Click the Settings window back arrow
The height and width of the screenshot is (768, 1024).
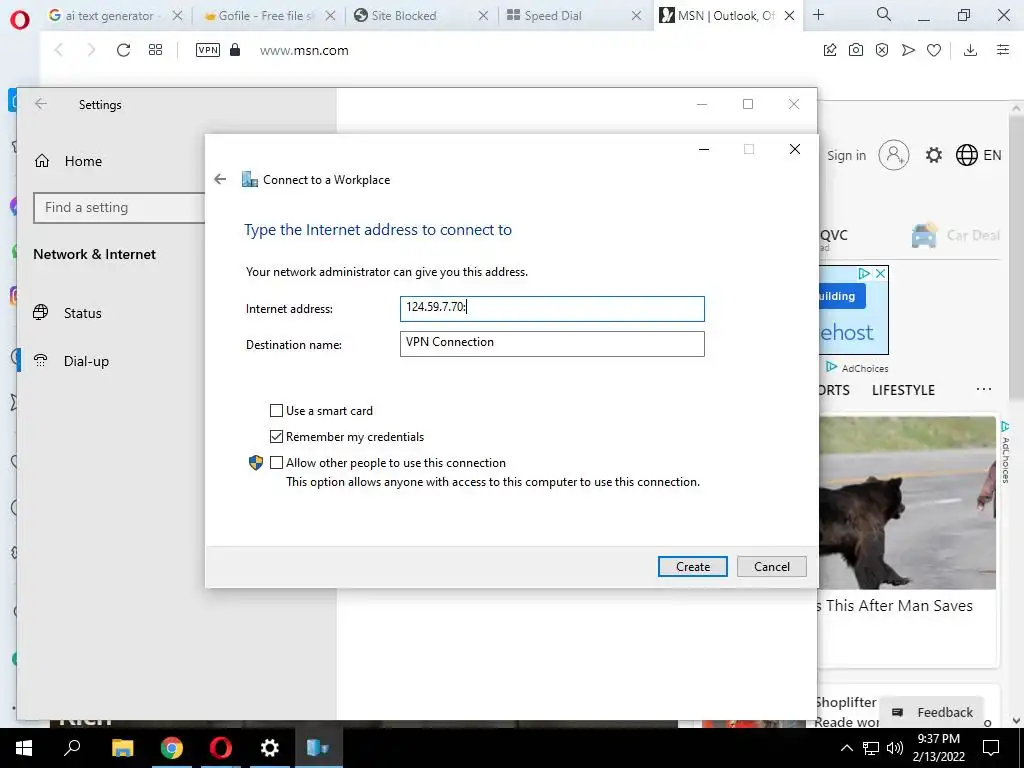click(41, 104)
